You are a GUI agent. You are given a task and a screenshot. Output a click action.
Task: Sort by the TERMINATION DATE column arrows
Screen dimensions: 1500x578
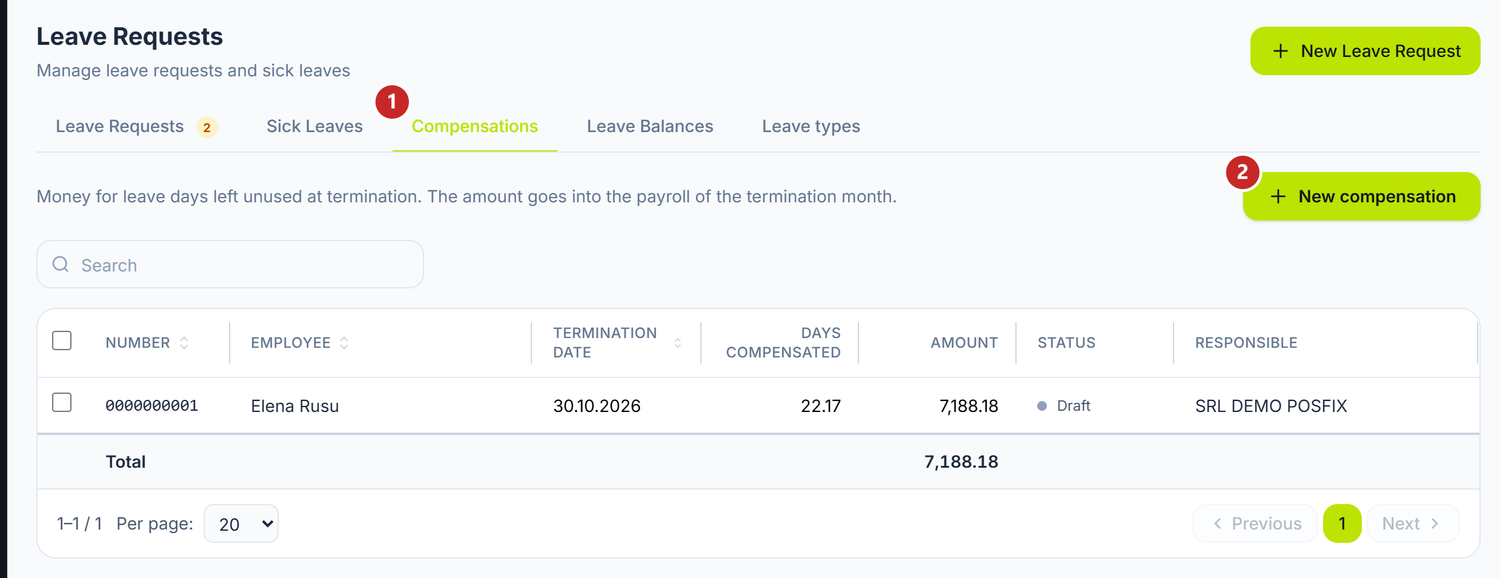click(677, 343)
